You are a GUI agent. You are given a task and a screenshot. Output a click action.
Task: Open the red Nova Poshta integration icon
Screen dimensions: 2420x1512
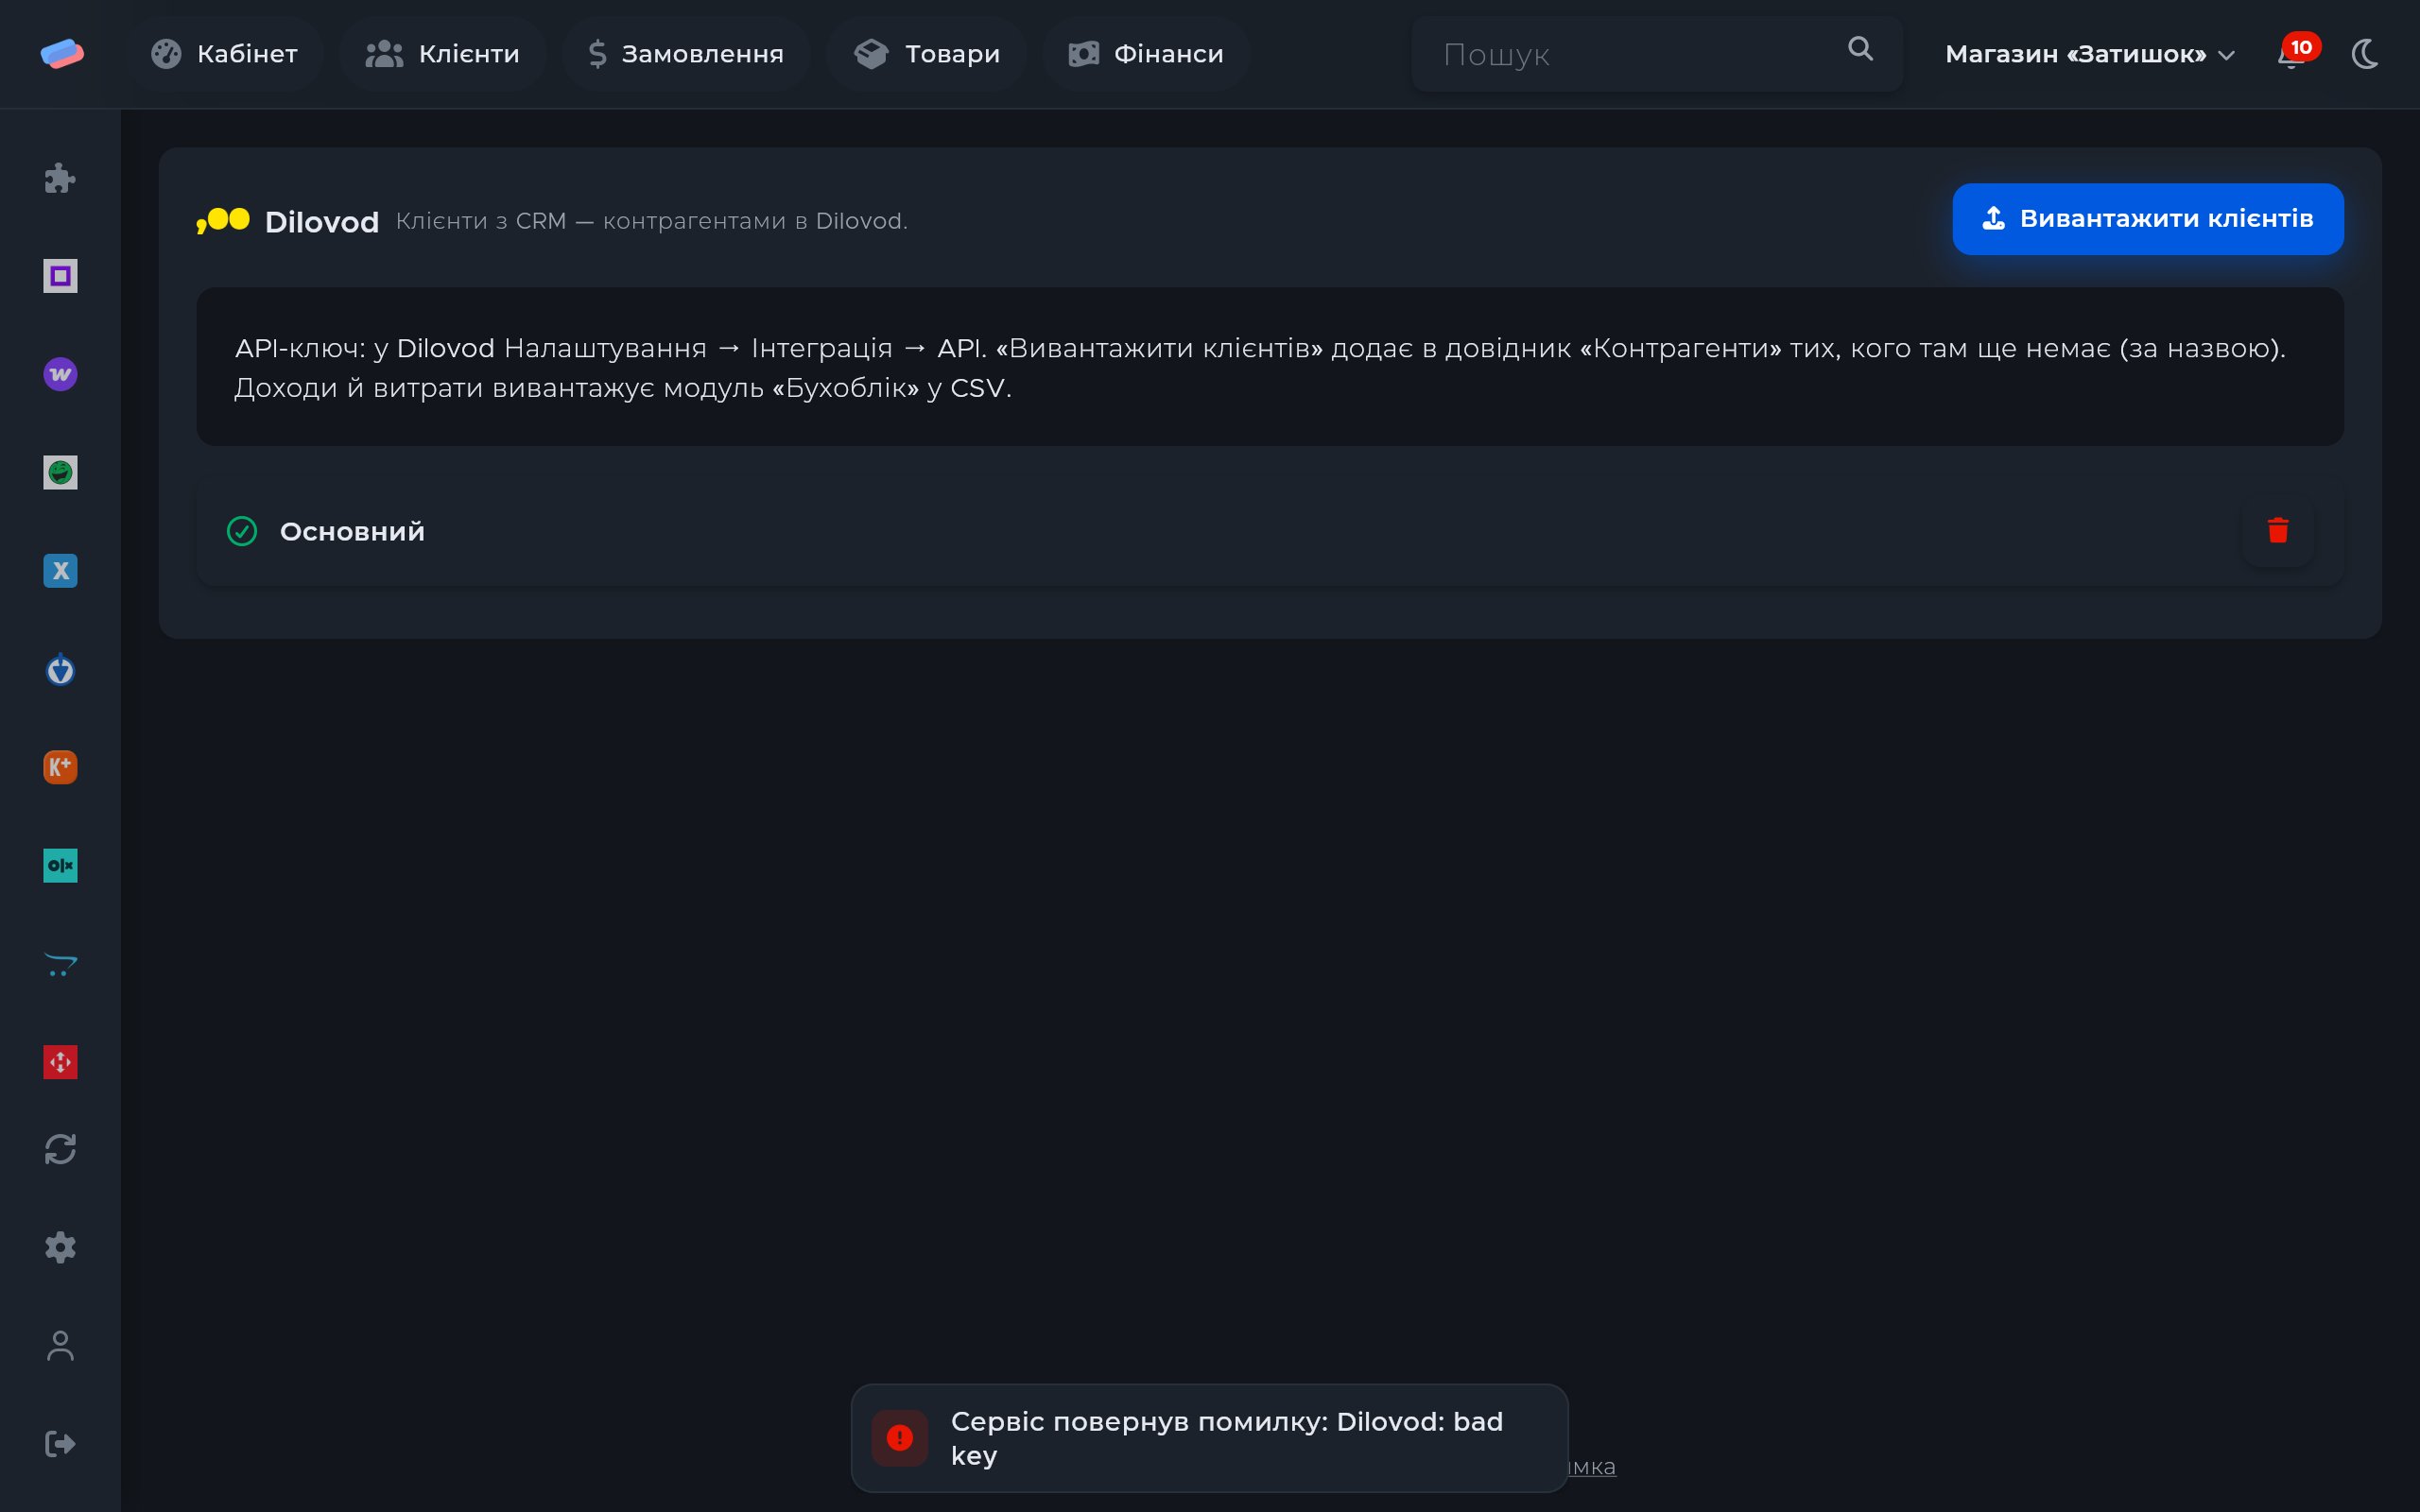(60, 1062)
